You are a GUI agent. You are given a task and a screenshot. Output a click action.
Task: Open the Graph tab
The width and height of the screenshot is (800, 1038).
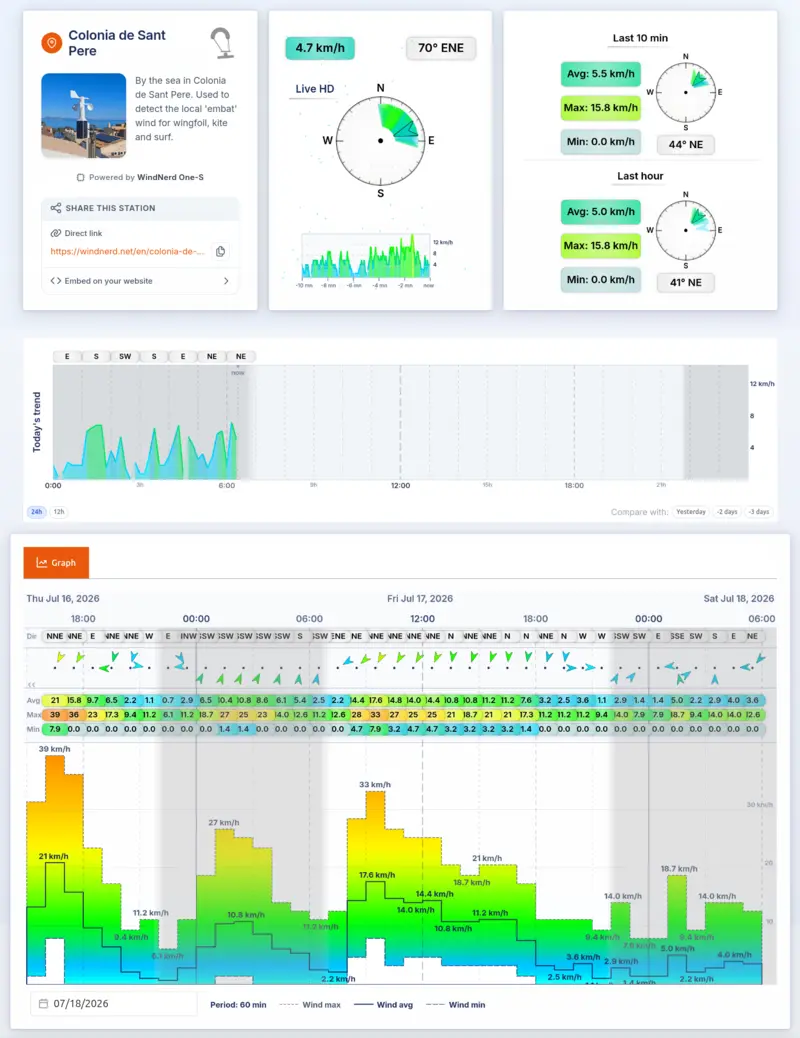(x=56, y=563)
